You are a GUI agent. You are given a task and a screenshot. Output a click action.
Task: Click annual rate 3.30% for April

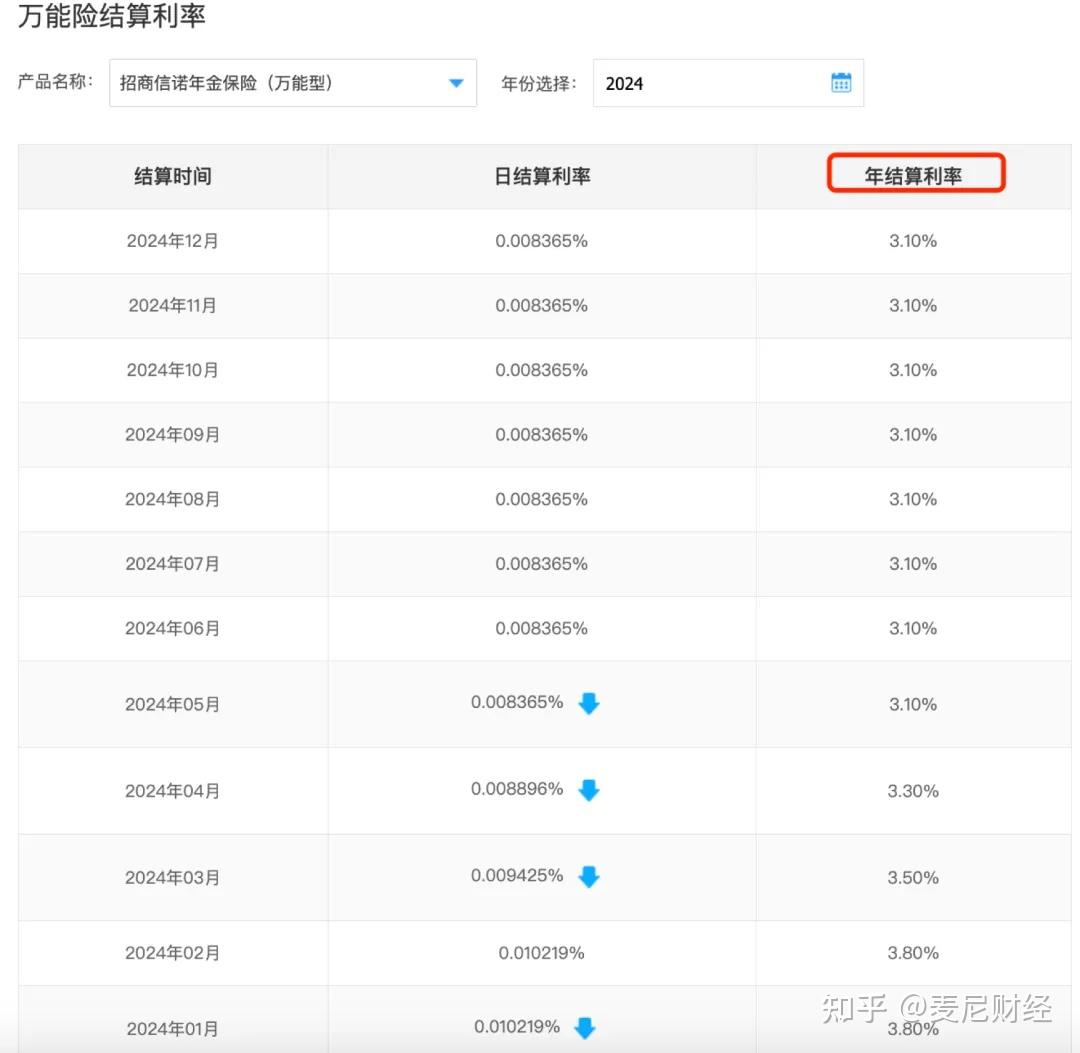point(913,791)
